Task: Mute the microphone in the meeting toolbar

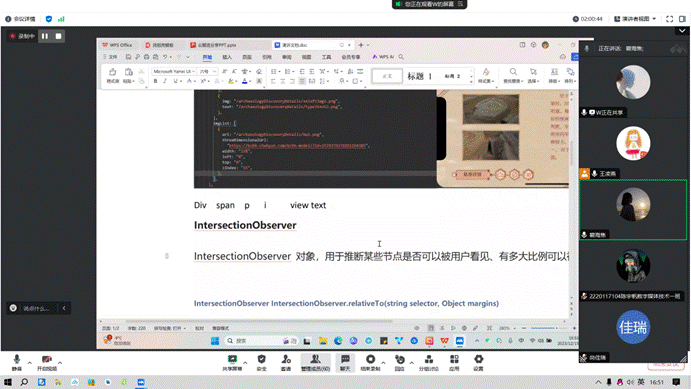Action: (17, 363)
